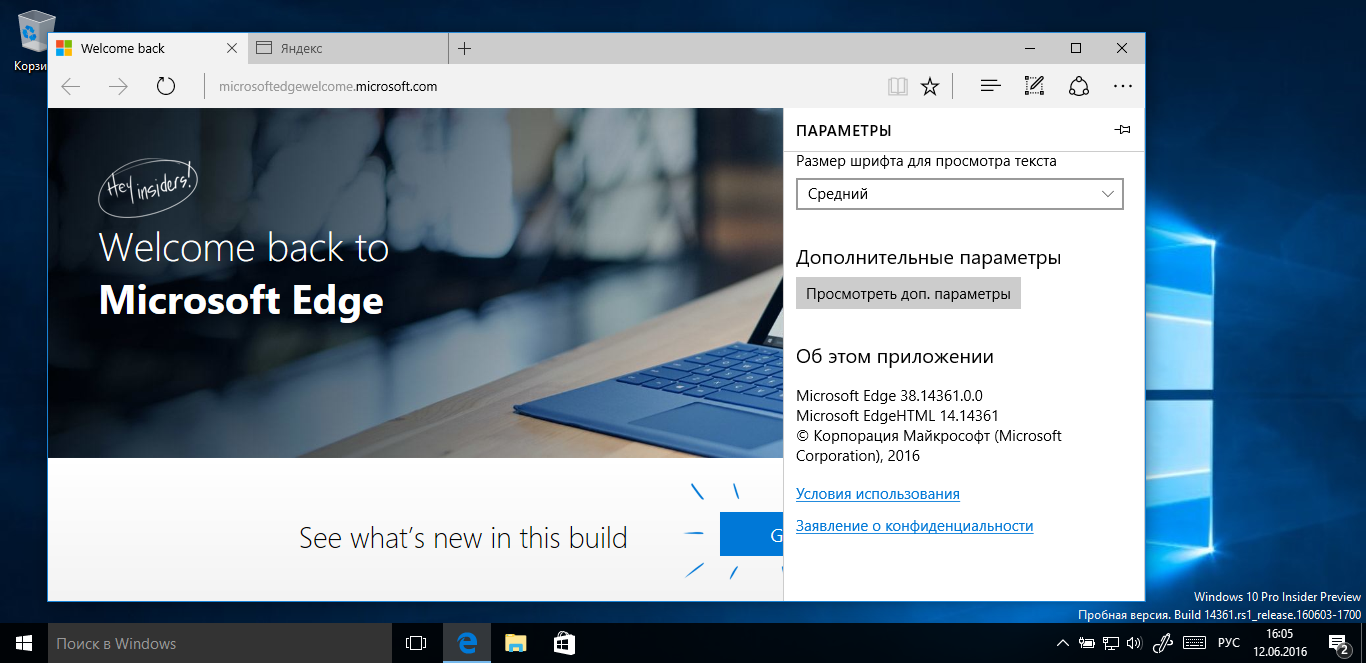This screenshot has width=1366, height=663.
Task: Go back using the back arrow
Action: point(70,87)
